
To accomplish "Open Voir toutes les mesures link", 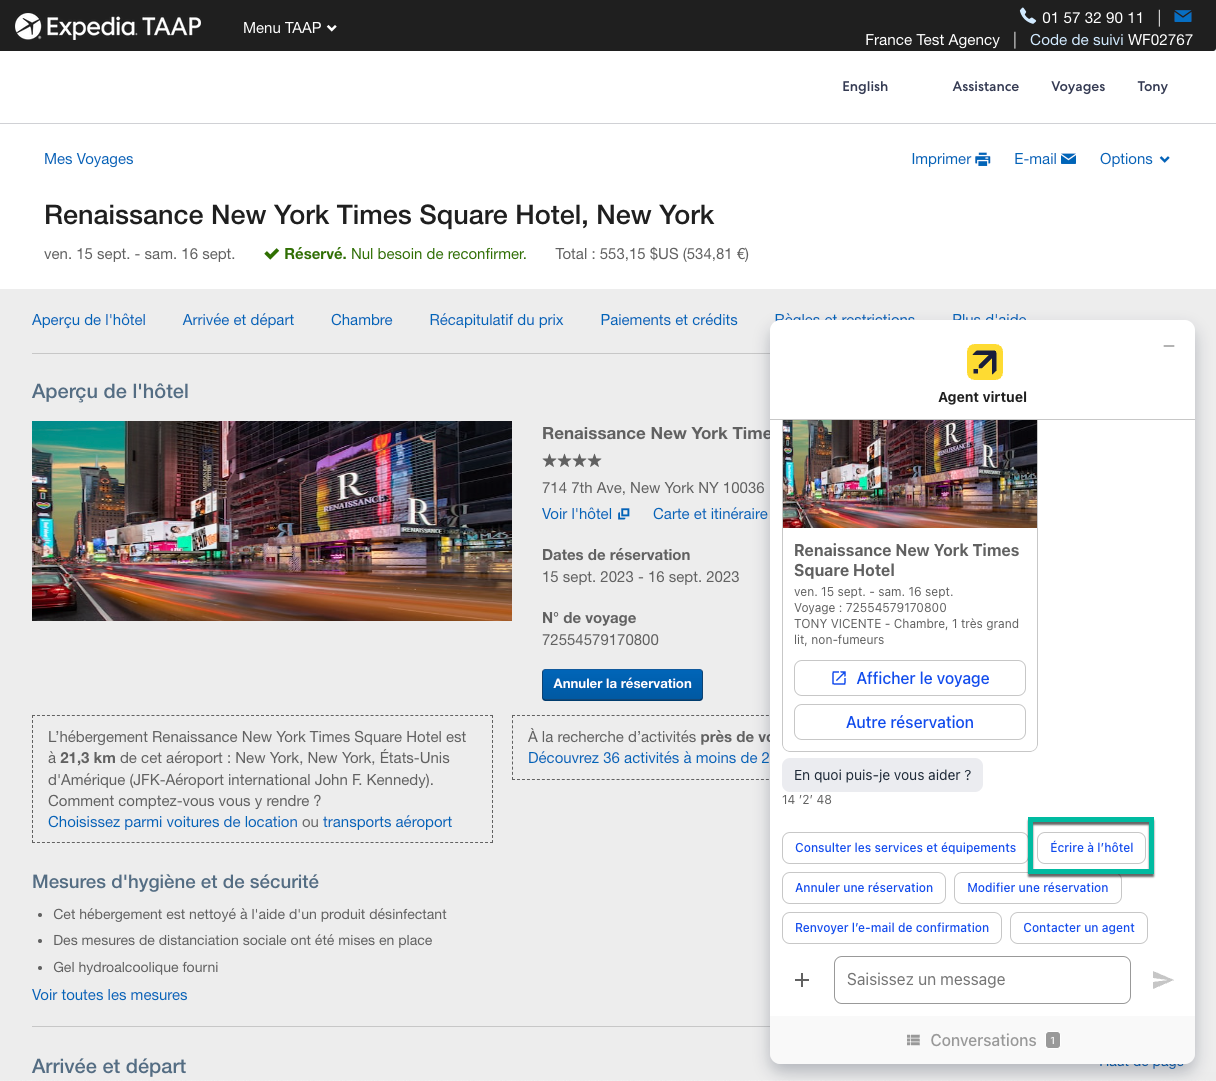I will pos(110,995).
